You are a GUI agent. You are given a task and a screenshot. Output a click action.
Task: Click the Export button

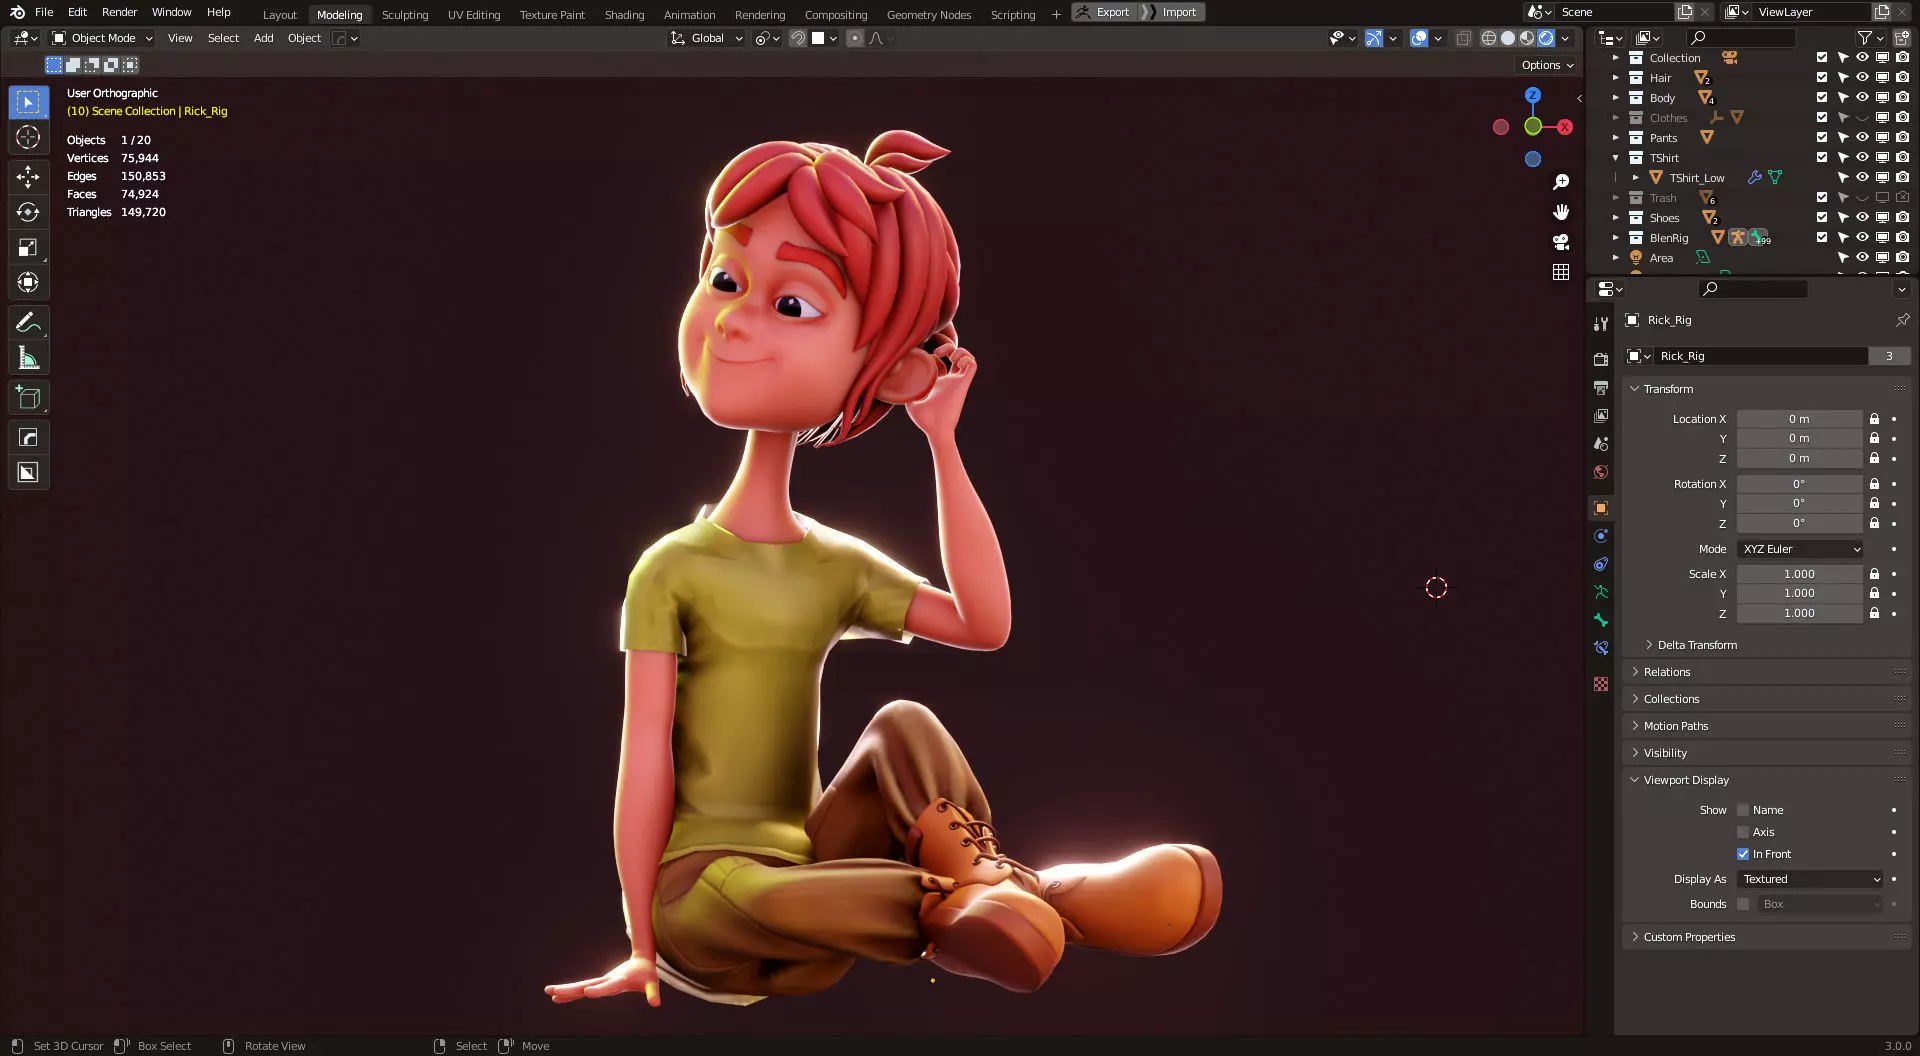(x=1104, y=12)
